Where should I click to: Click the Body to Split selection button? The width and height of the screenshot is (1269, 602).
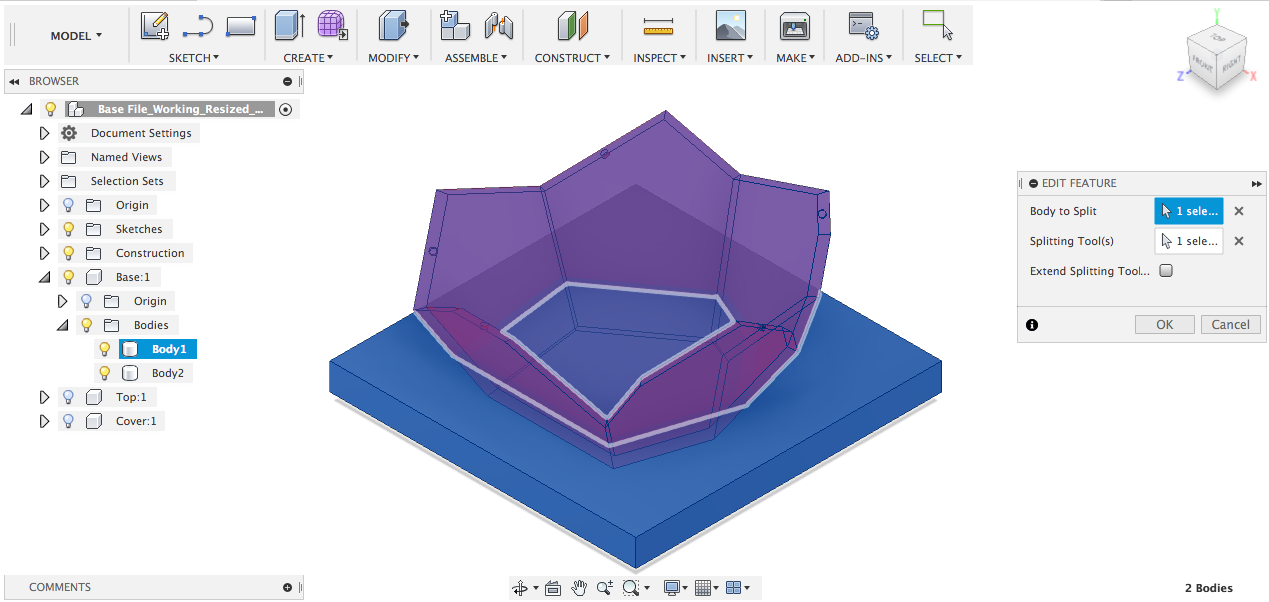[x=1189, y=211]
